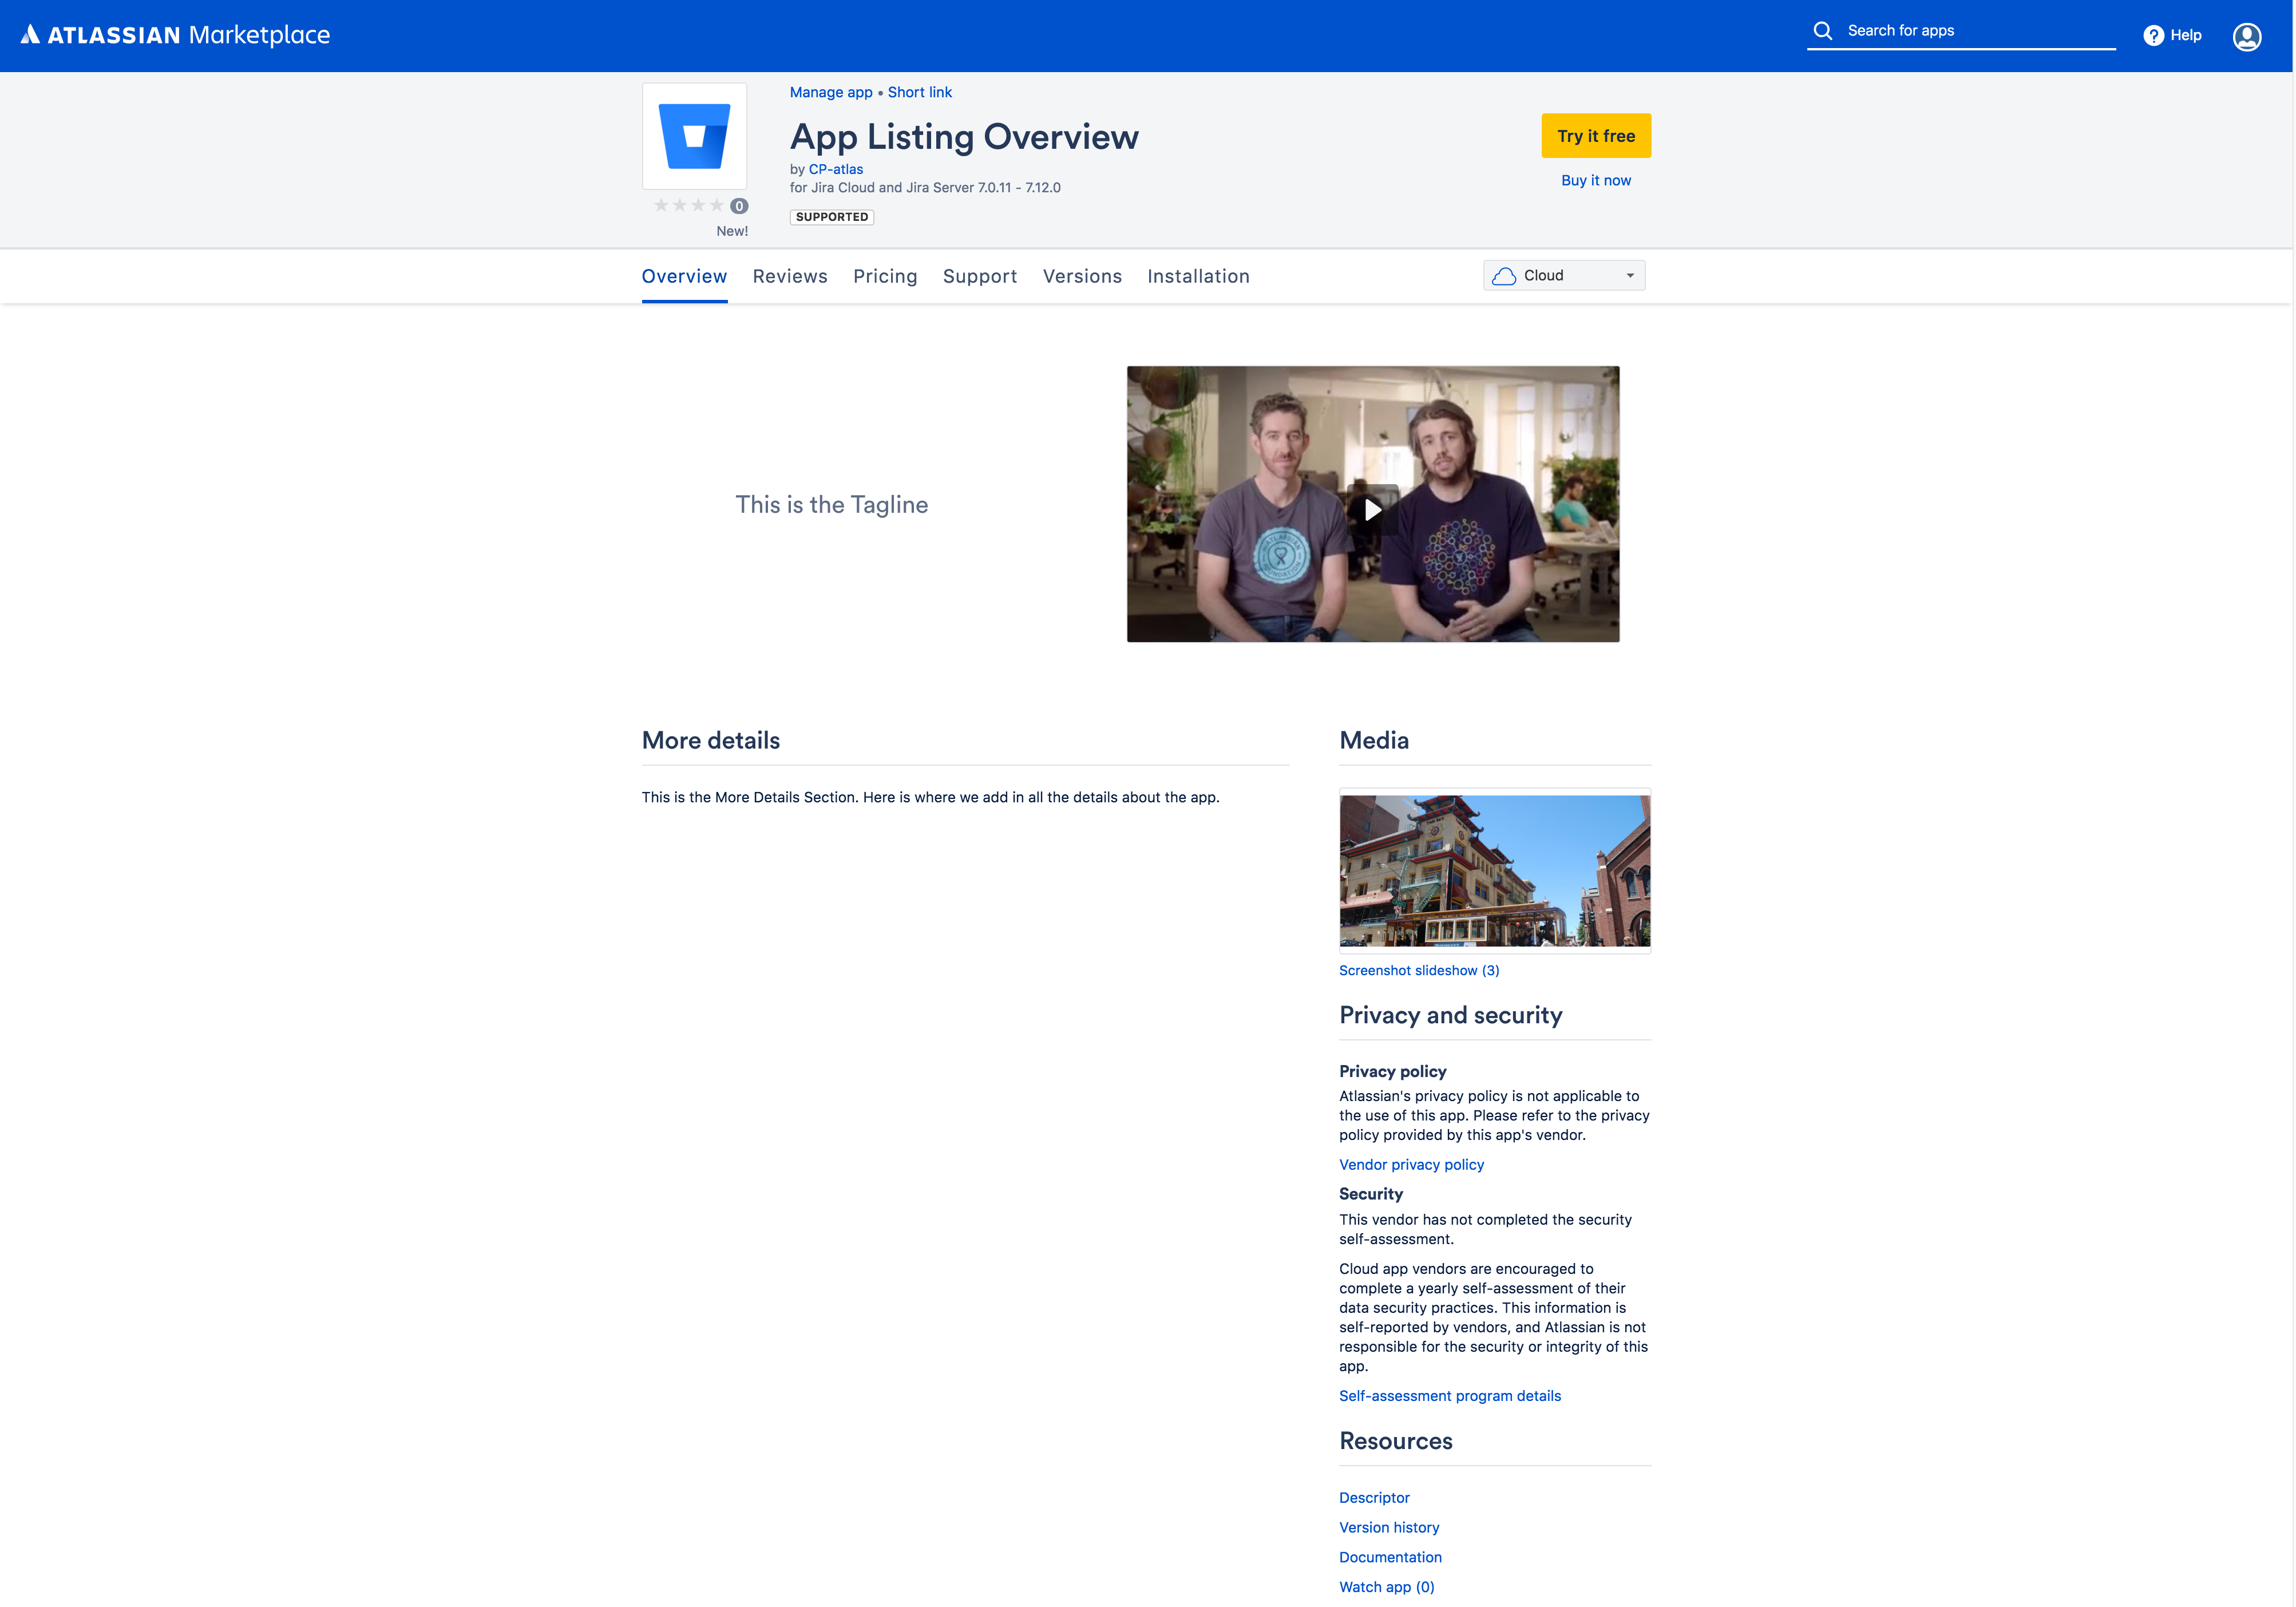Open the user profile avatar icon
This screenshot has height=1607, width=2296.
2246,36
